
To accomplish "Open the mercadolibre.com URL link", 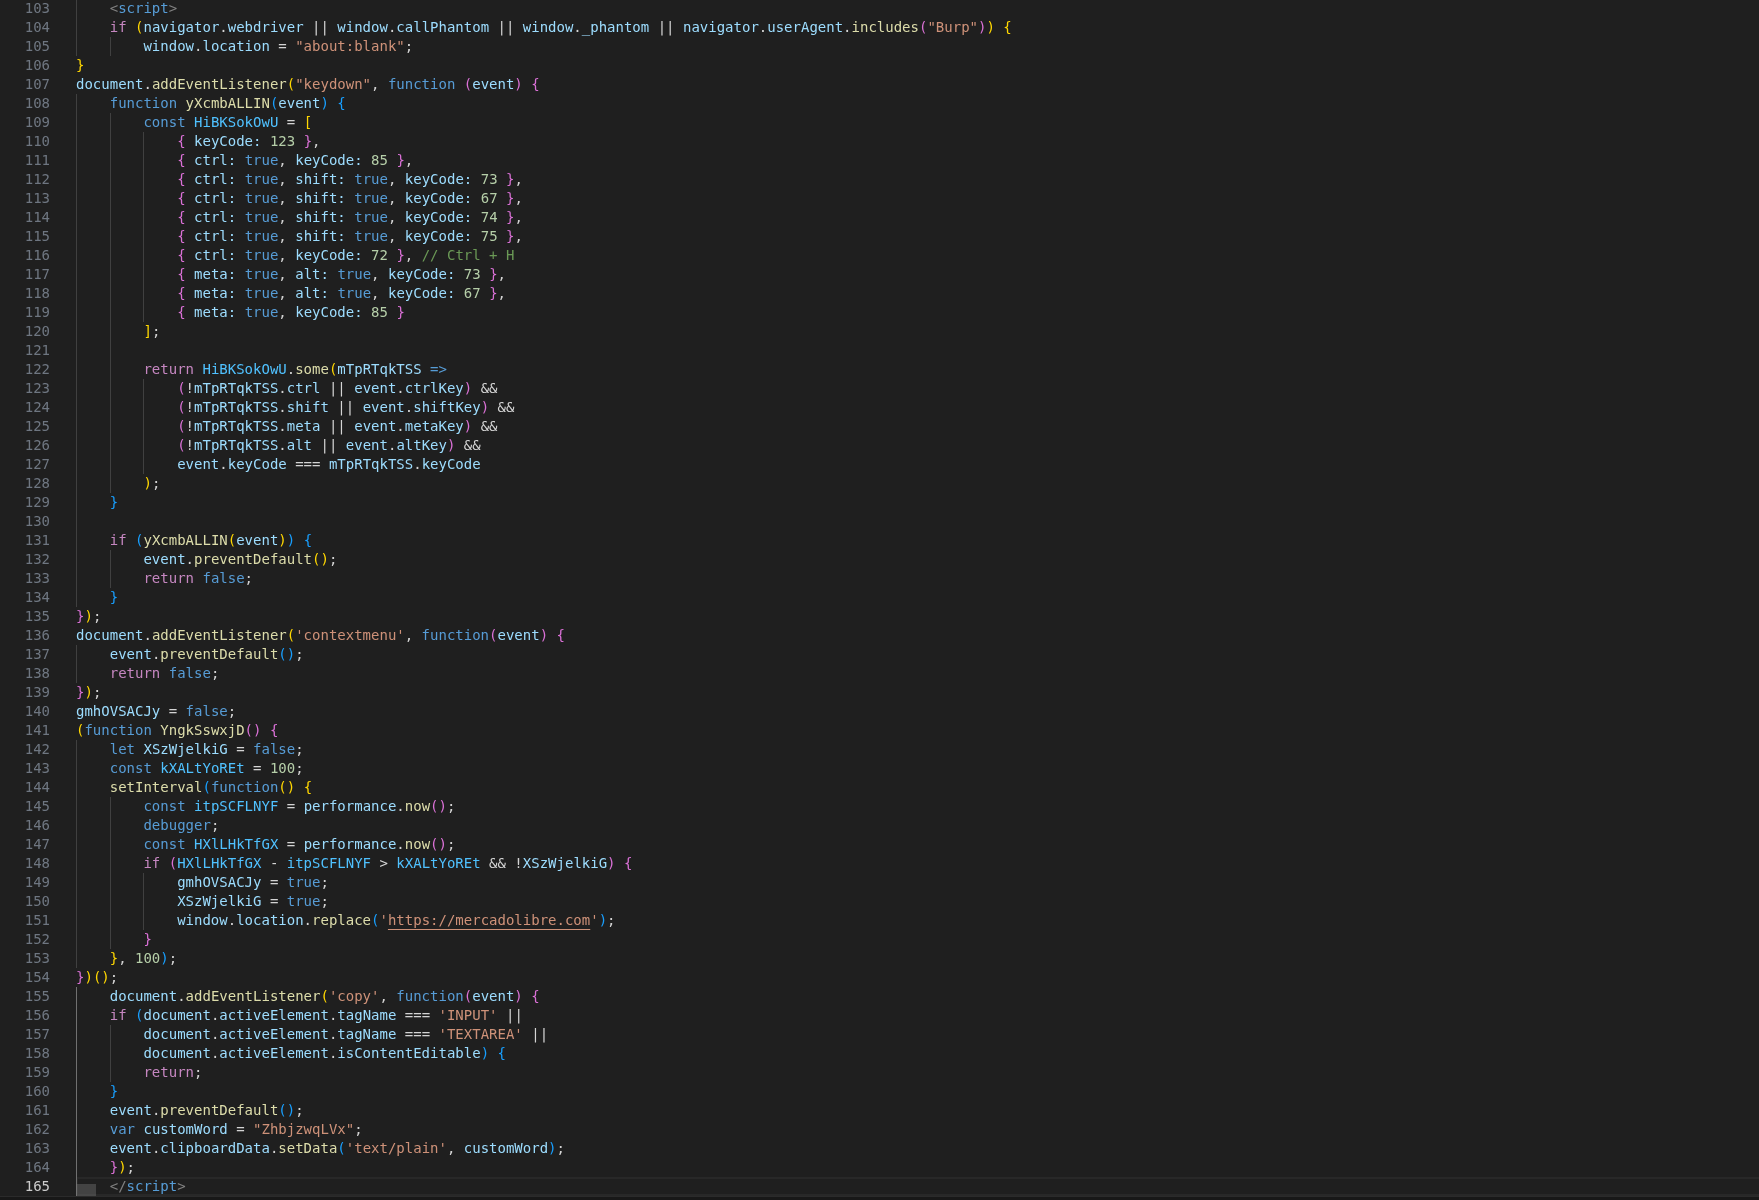I will coord(489,920).
